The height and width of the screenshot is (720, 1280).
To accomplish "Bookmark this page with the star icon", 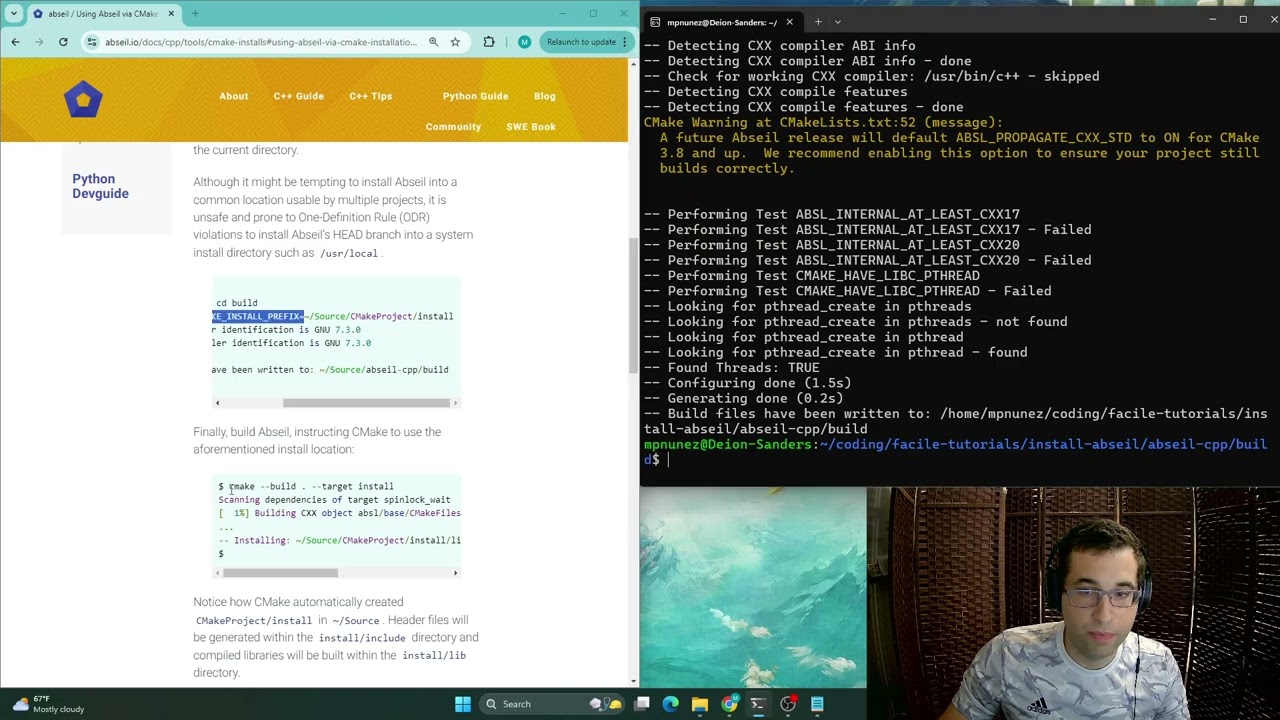I will pyautogui.click(x=455, y=42).
